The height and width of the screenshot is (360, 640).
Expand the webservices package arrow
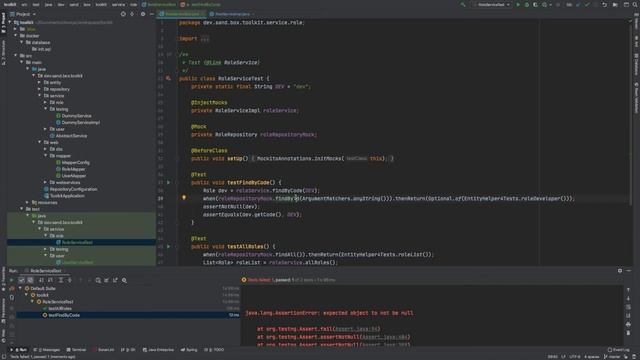[x=46, y=182]
